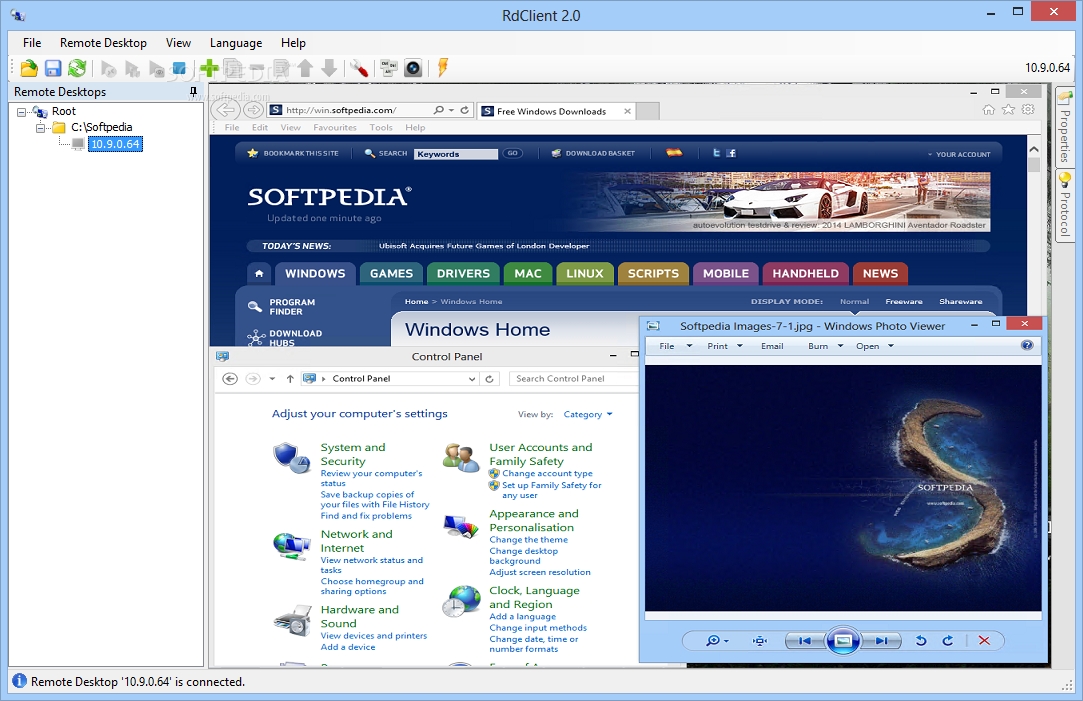This screenshot has height=701, width=1083.
Task: Open the View by Category dropdown
Action: click(588, 414)
